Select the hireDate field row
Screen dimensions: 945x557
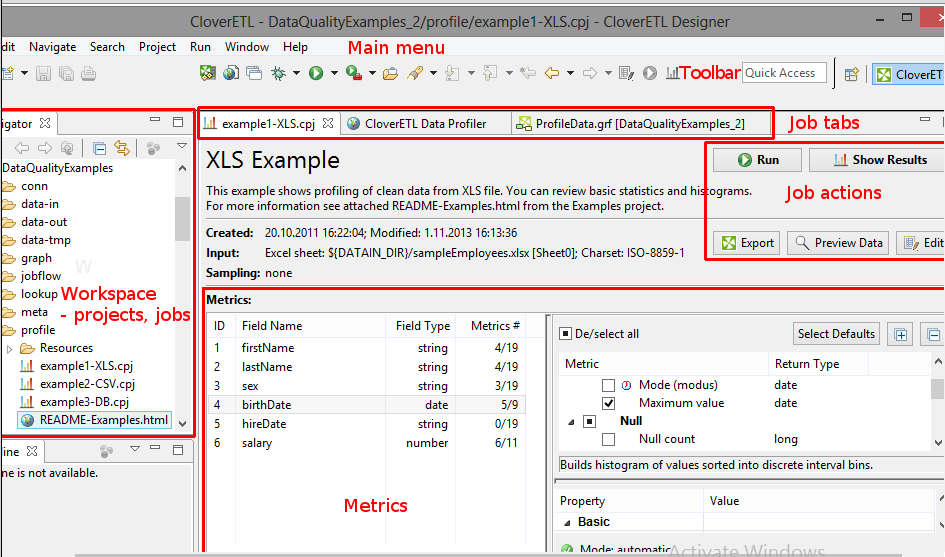pos(366,424)
